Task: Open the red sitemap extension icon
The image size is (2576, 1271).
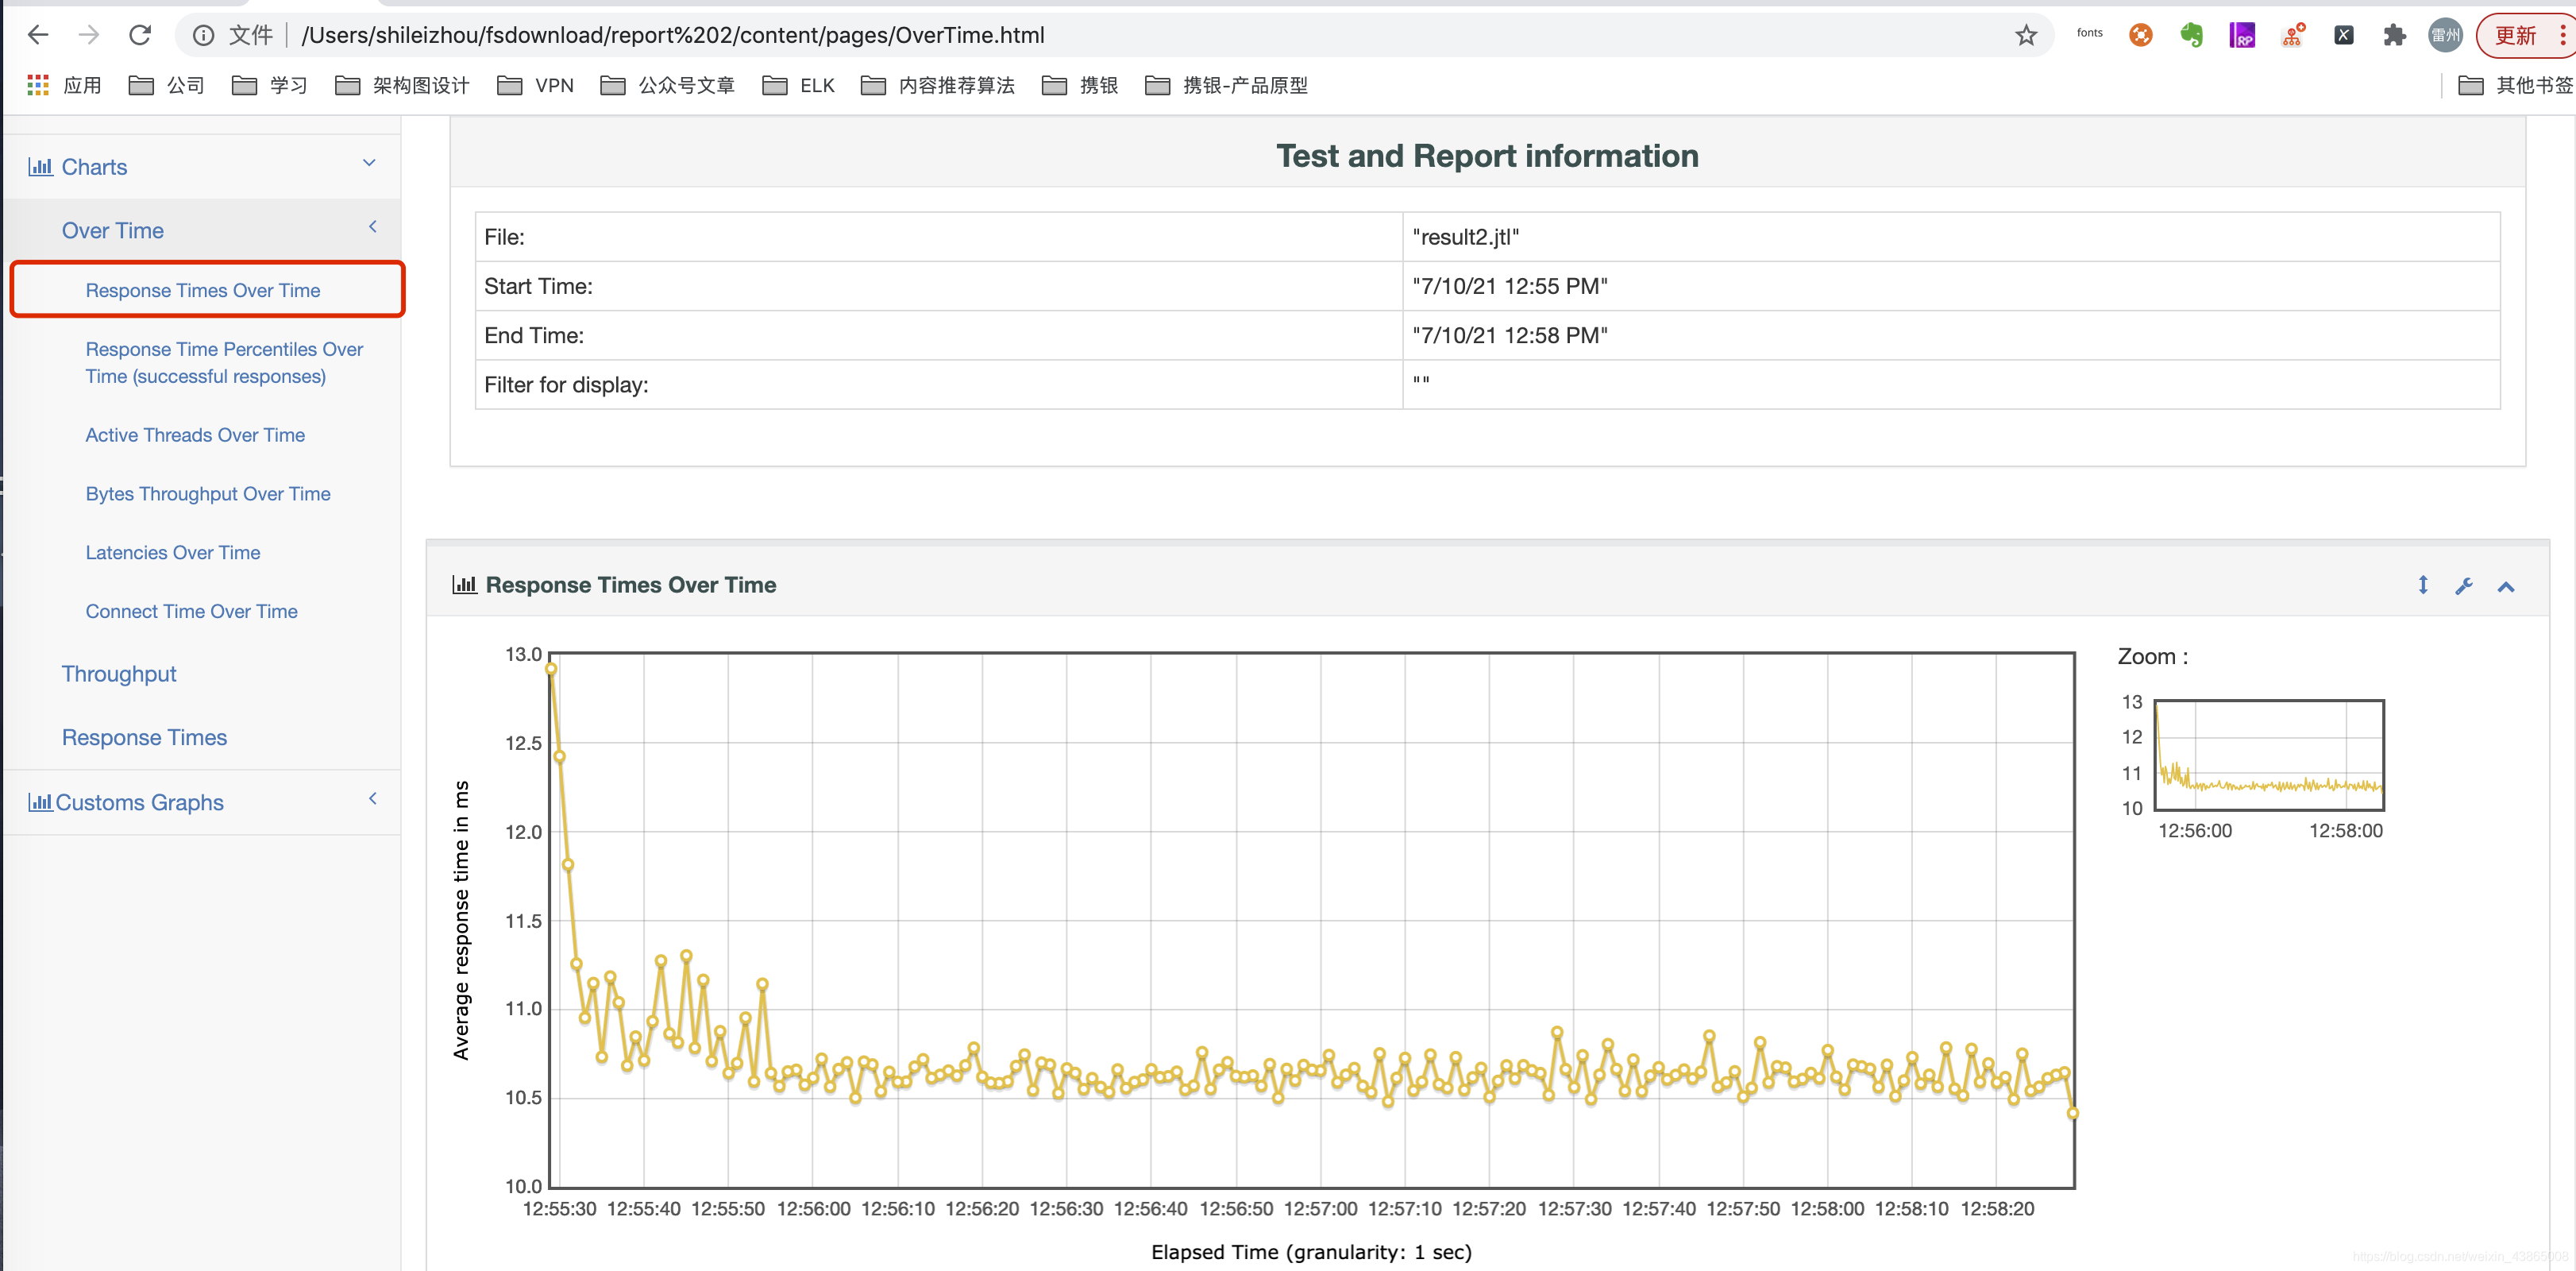Action: [x=2293, y=35]
